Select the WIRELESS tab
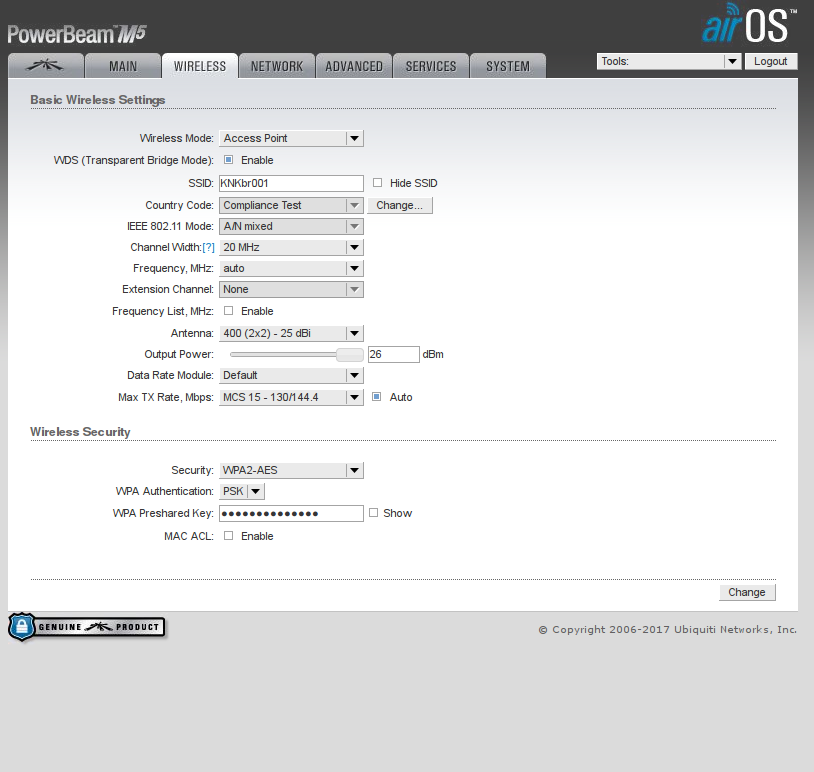The height and width of the screenshot is (772, 814). click(x=200, y=66)
